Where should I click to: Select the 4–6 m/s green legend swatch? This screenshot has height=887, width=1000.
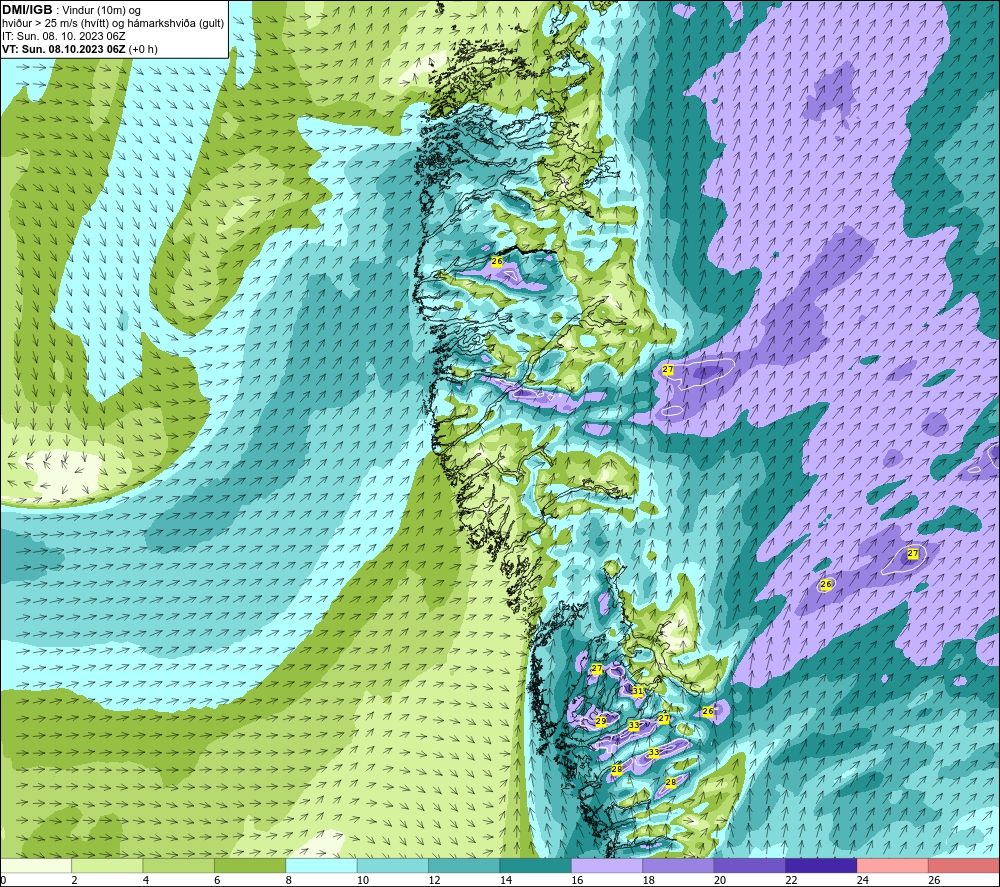point(179,865)
